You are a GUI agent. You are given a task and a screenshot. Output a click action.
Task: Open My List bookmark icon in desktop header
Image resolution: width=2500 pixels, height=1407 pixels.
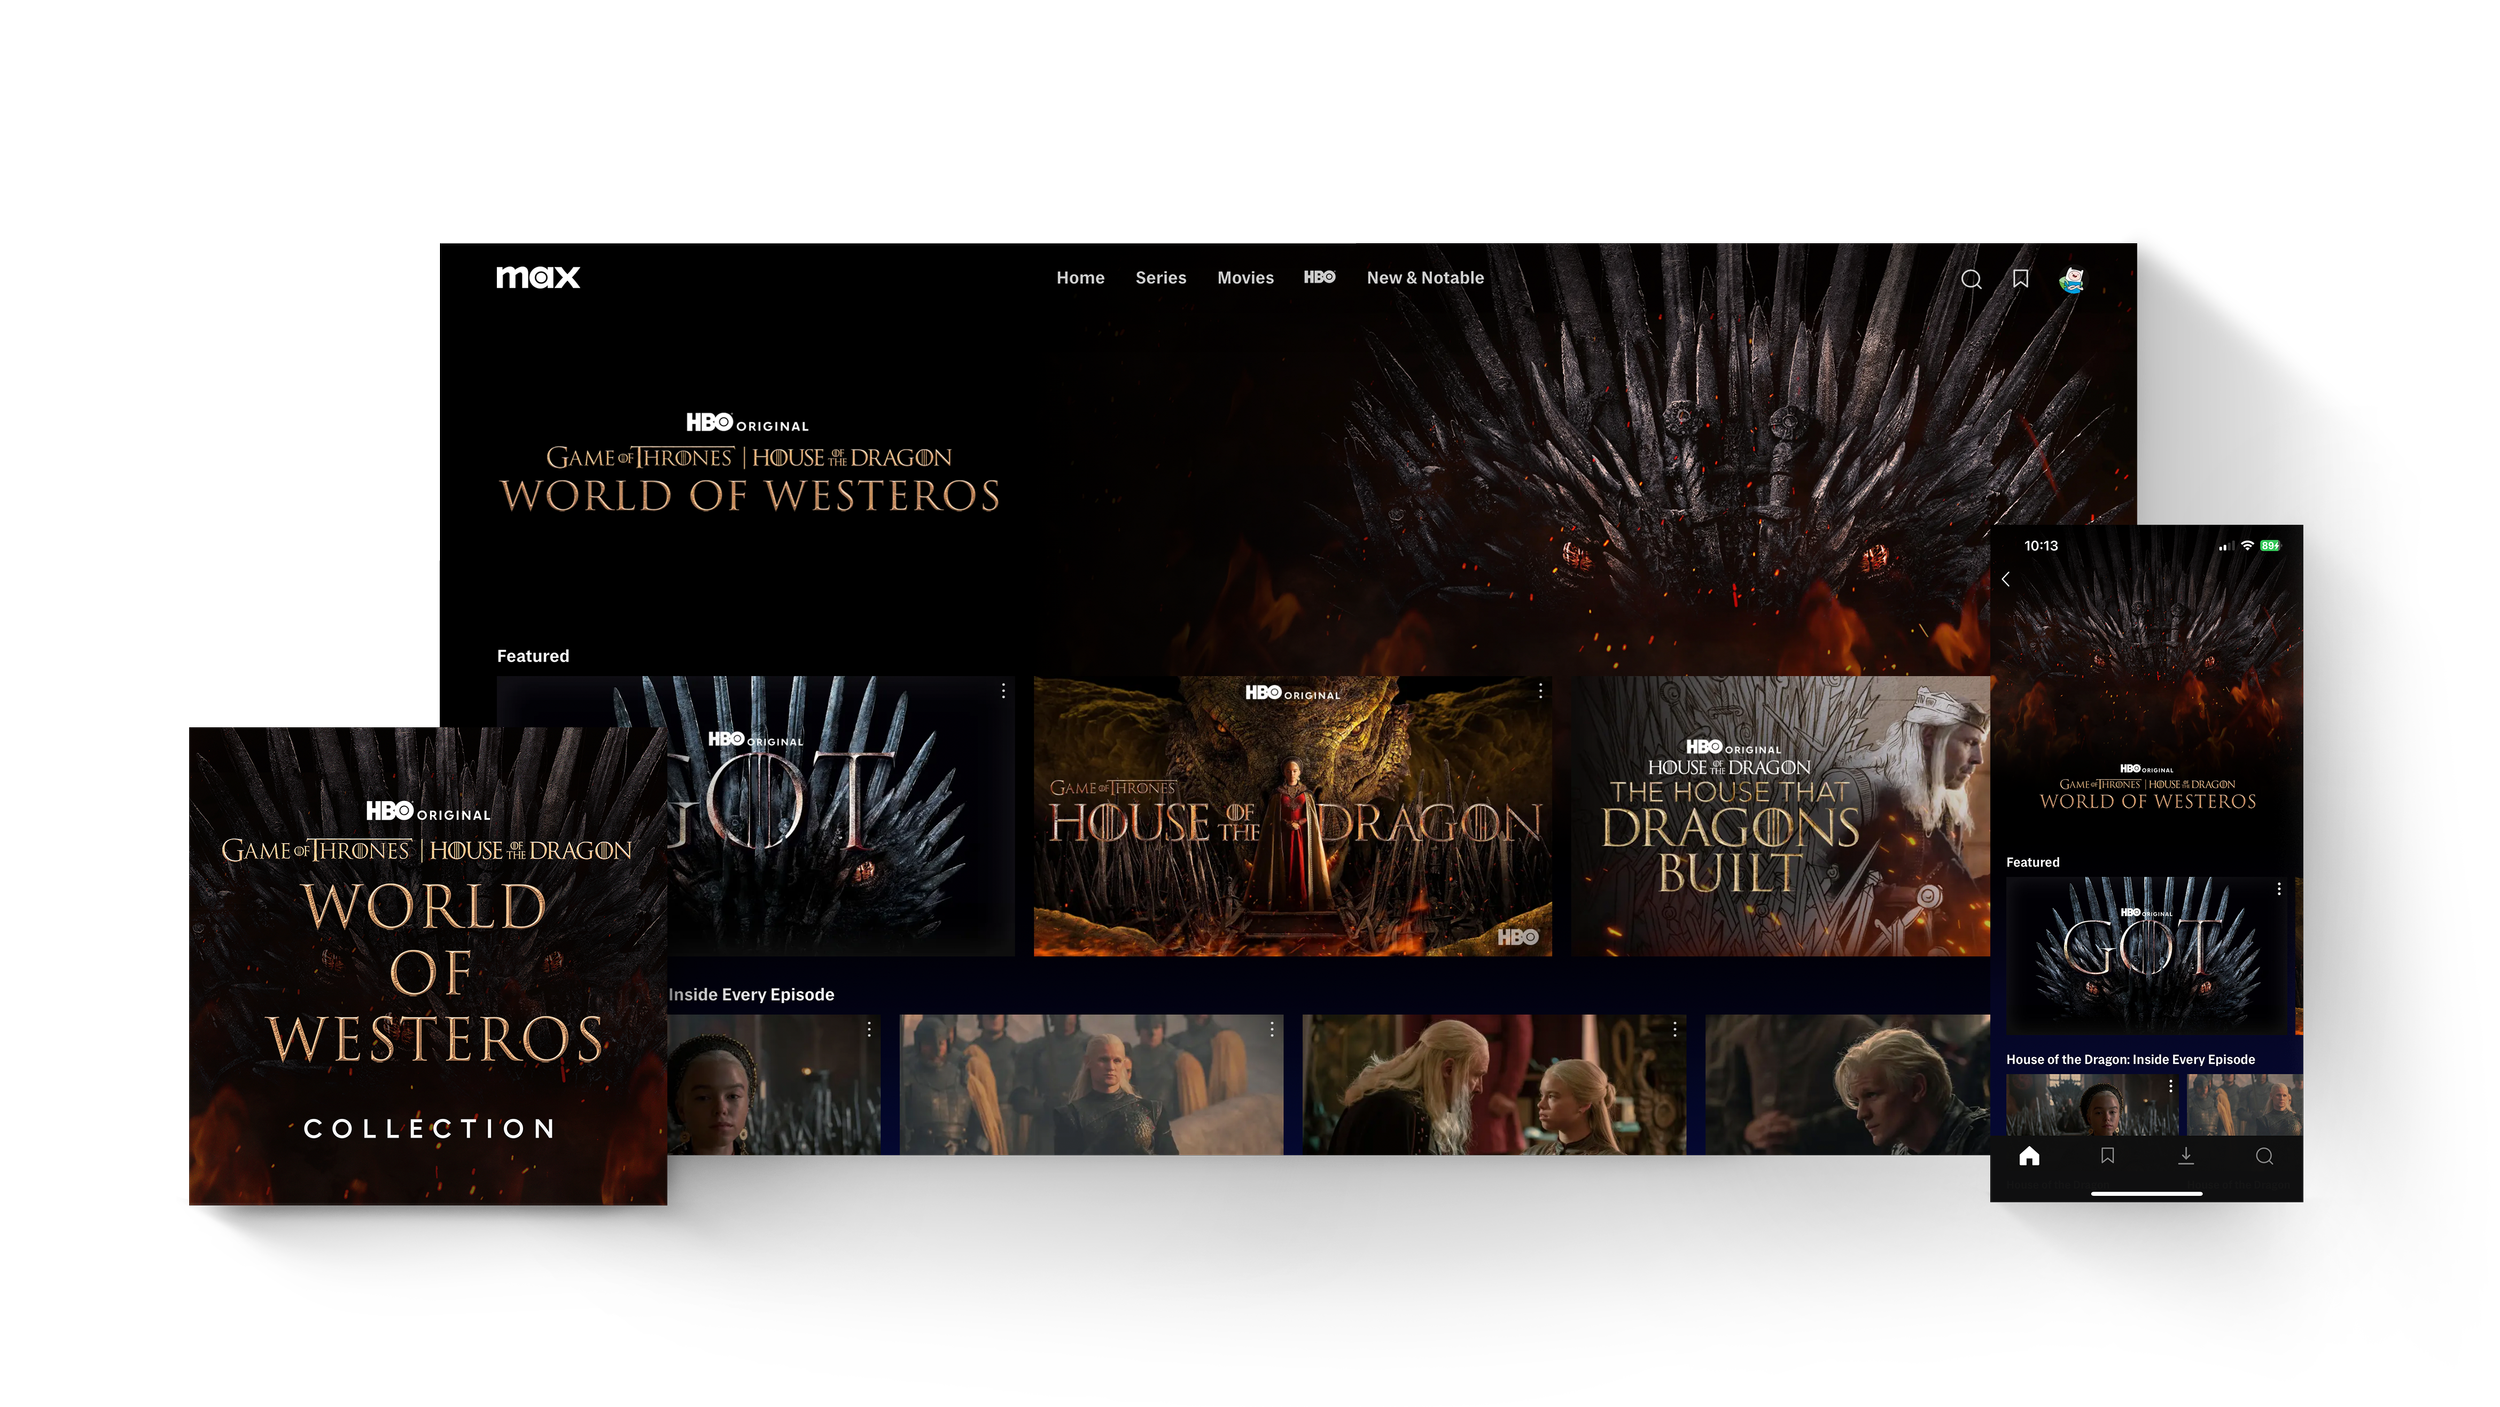click(2020, 278)
